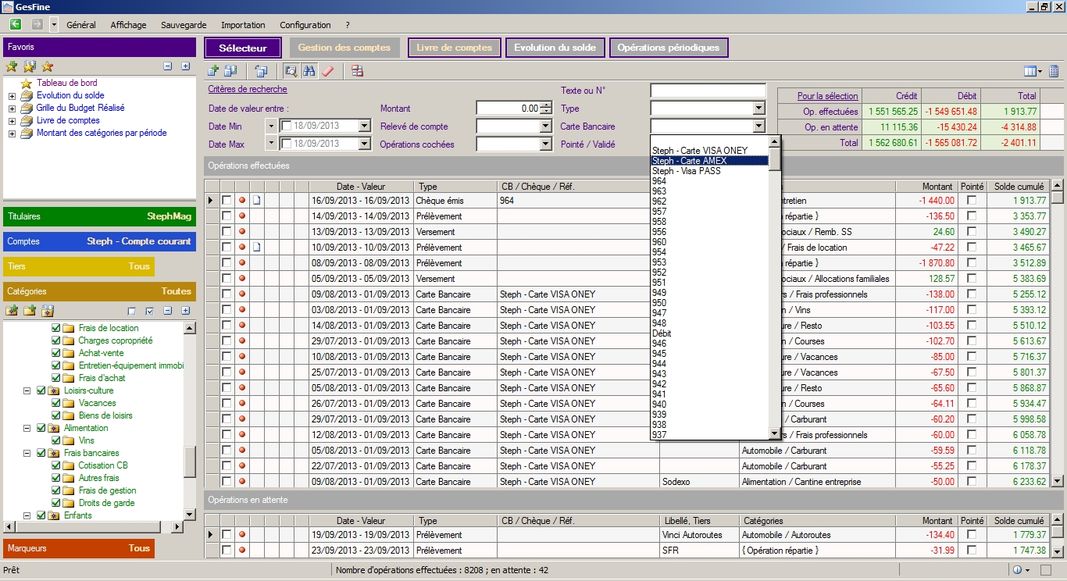1067x581 pixels.
Task: Open the Sauvegarde menu
Action: 183,25
